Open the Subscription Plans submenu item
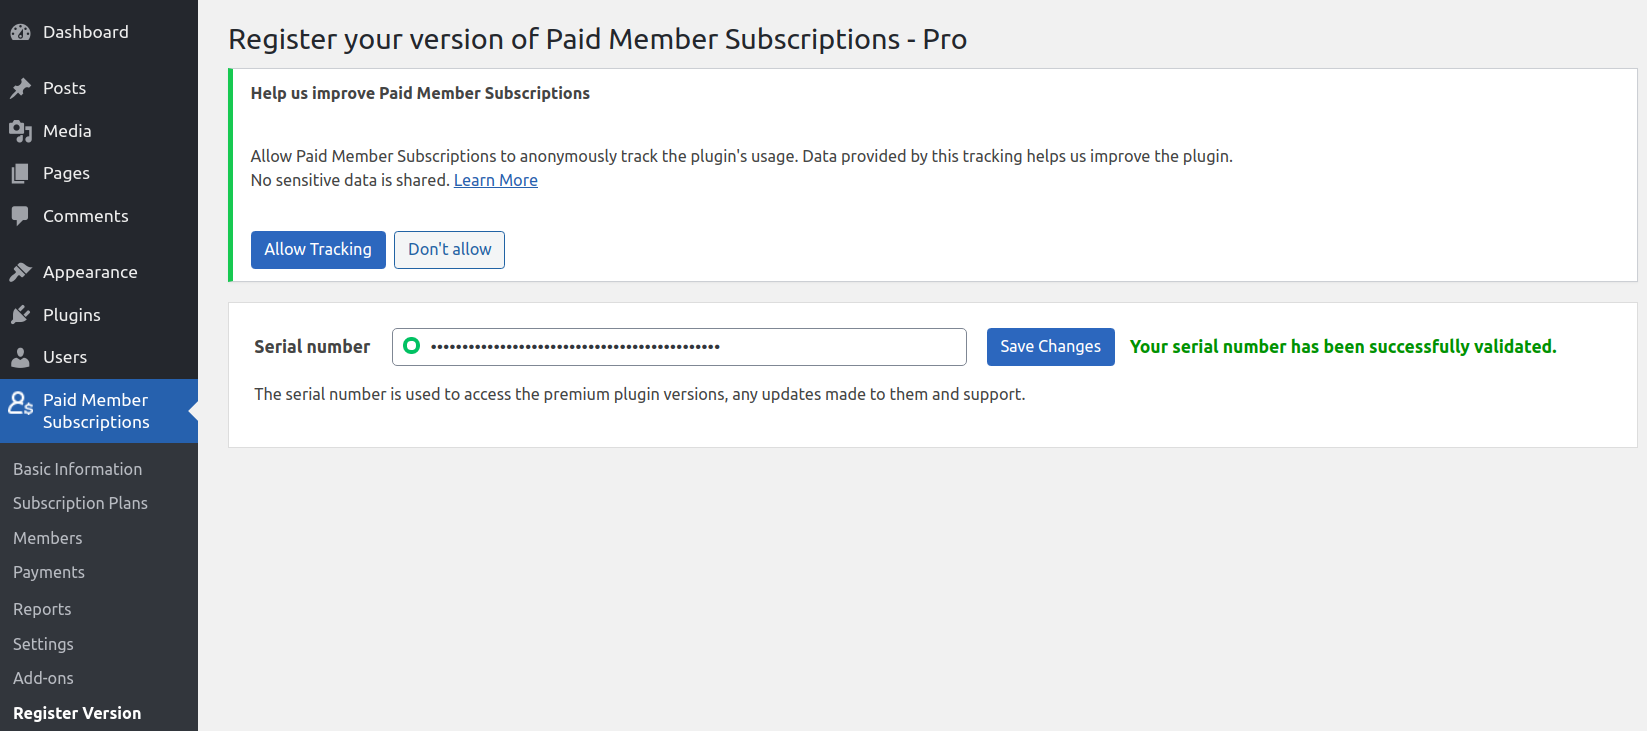1647x731 pixels. (x=80, y=503)
